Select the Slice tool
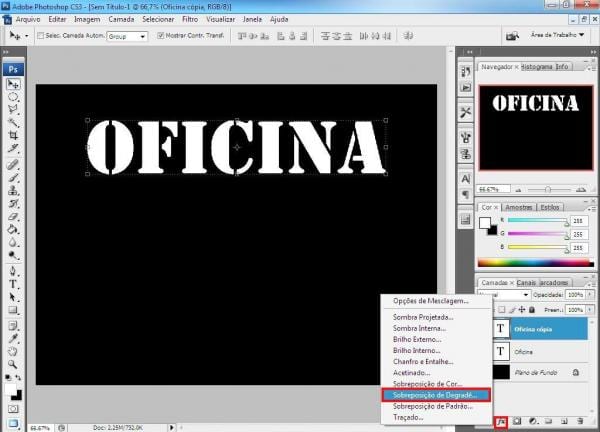600x432 pixels. coord(13,148)
